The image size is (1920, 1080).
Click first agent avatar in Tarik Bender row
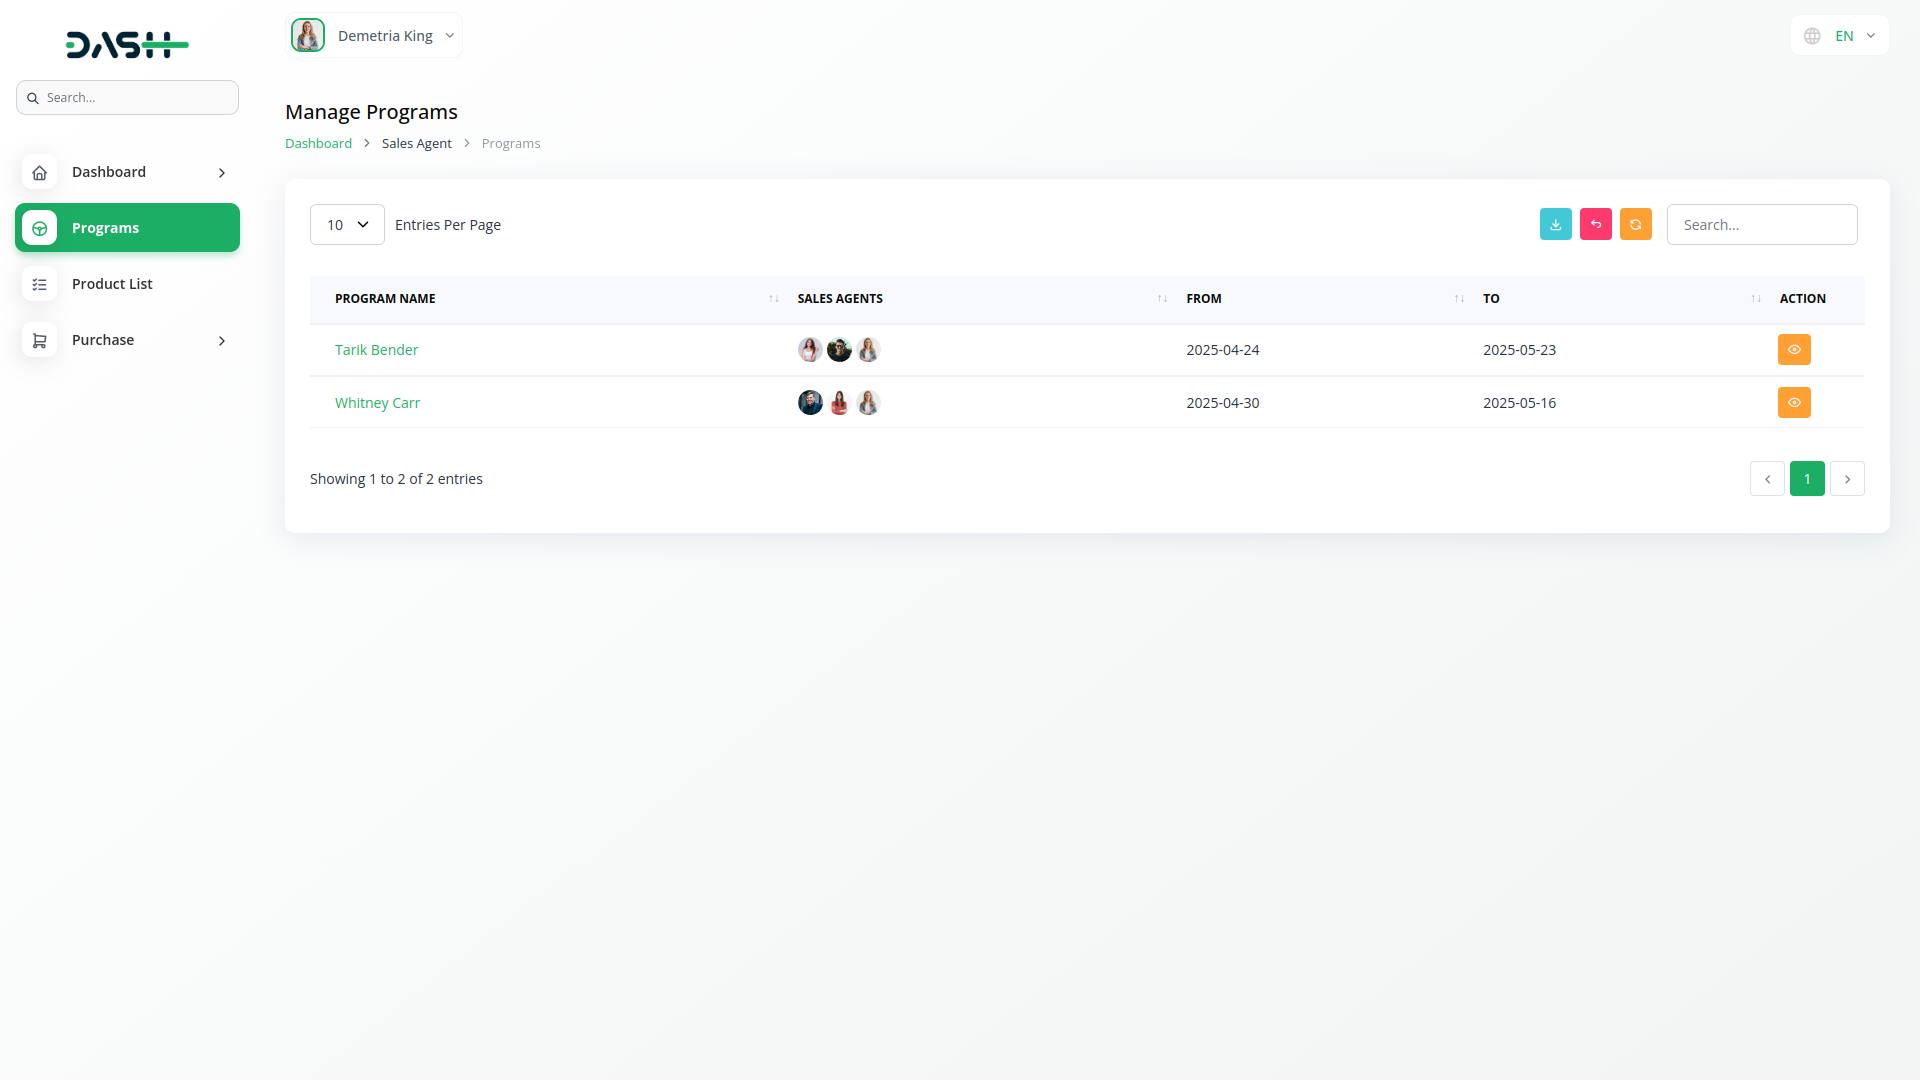810,350
